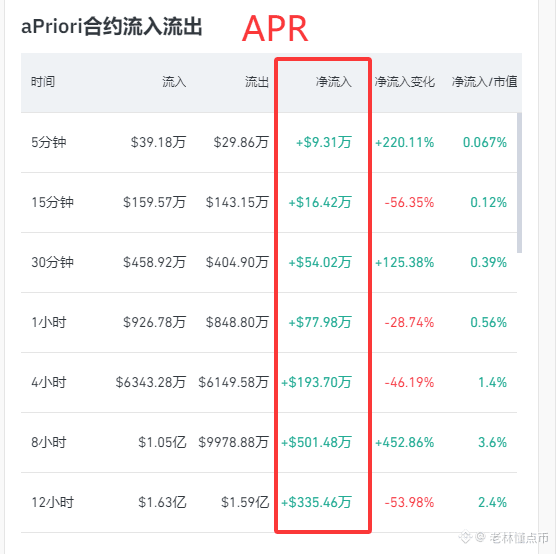Click the change value +125.38%
Image resolution: width=556 pixels, height=554 pixels.
click(x=405, y=262)
